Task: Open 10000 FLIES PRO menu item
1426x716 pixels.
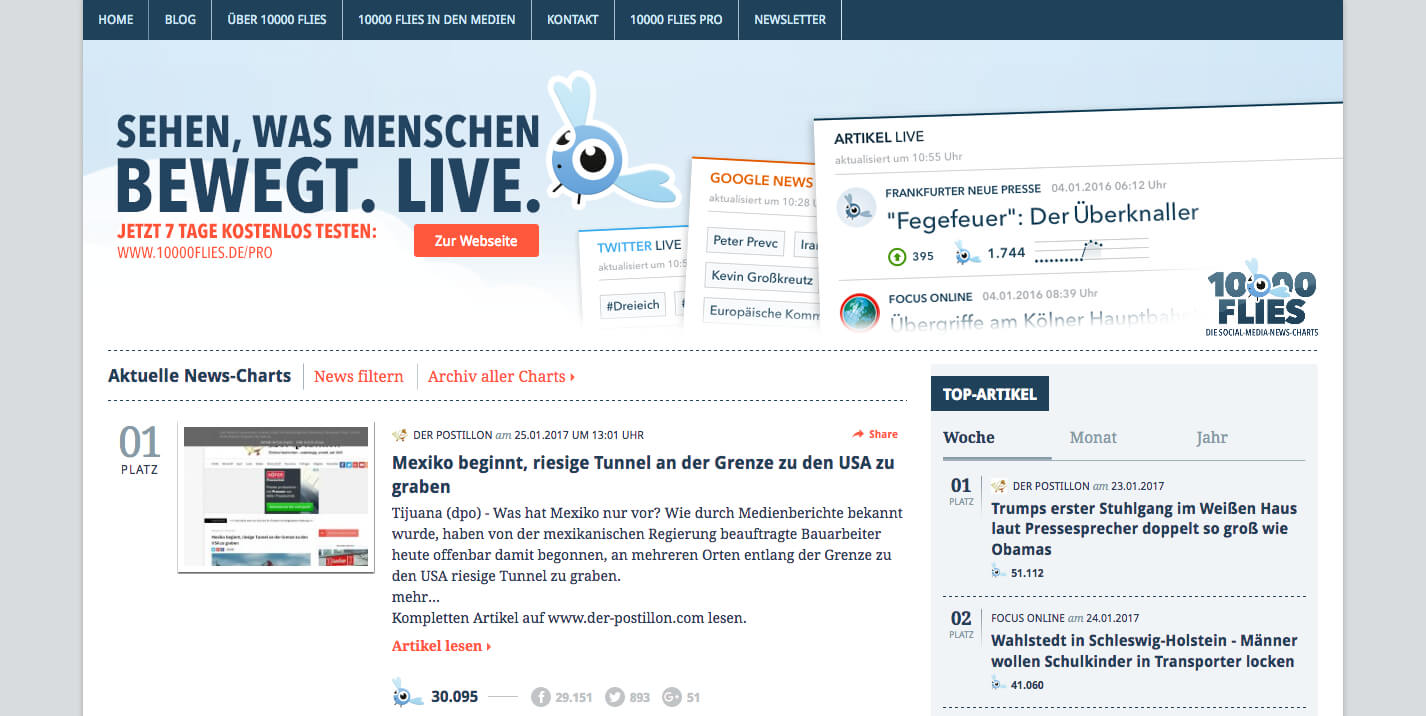Action: coord(676,20)
